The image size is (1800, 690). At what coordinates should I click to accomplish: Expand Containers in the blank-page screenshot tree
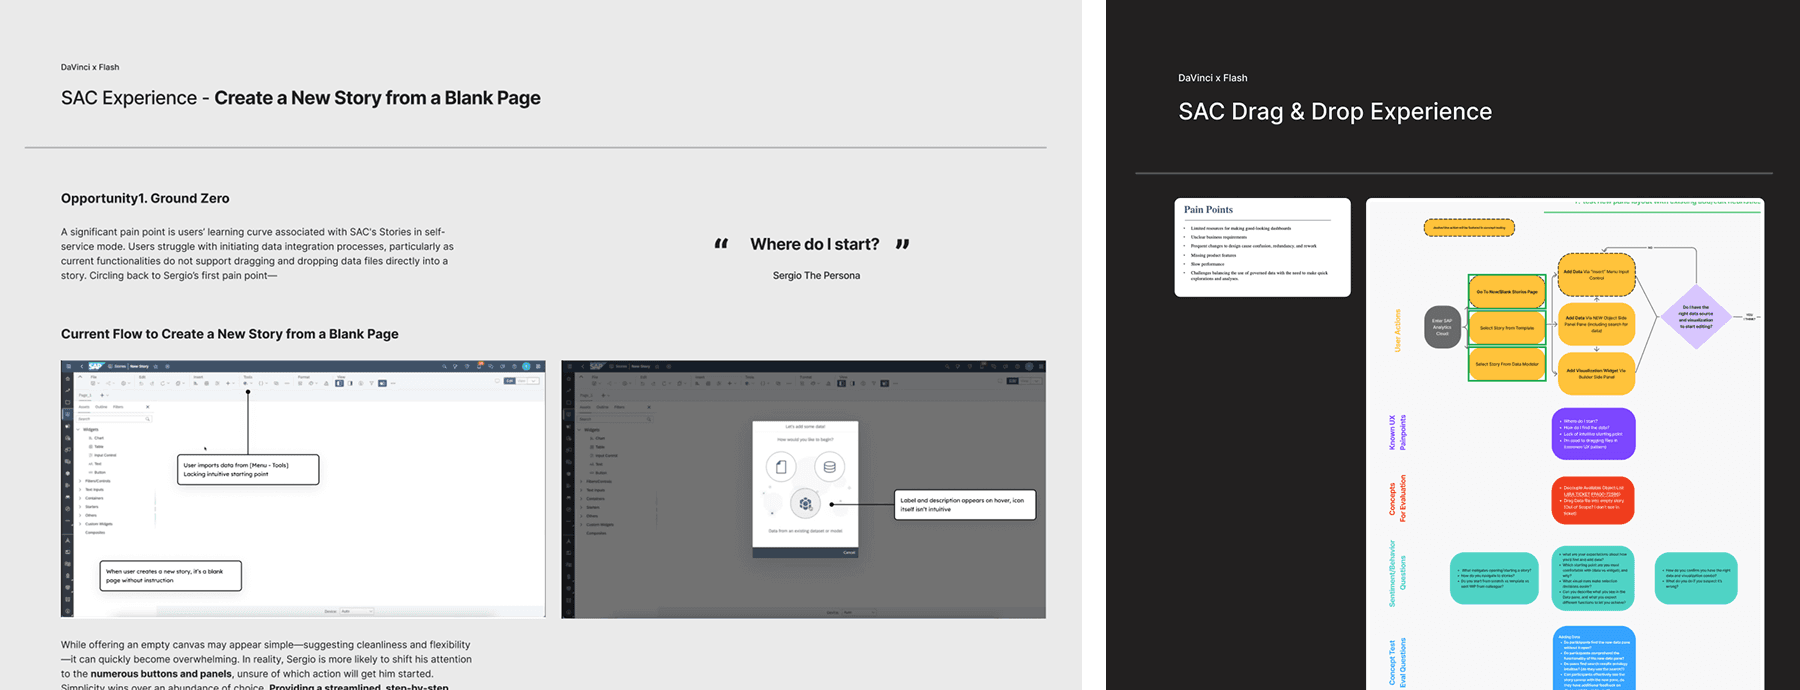tap(80, 498)
